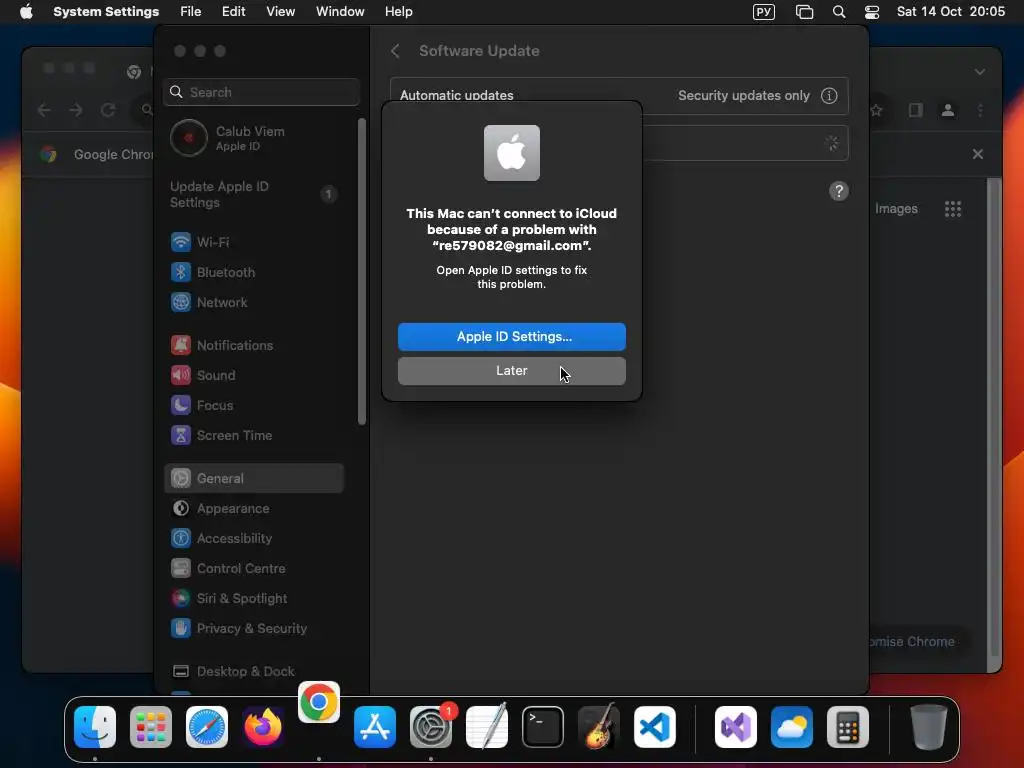Bookmark page star in Chrome window
Viewport: 1024px width, 768px height.
point(876,110)
